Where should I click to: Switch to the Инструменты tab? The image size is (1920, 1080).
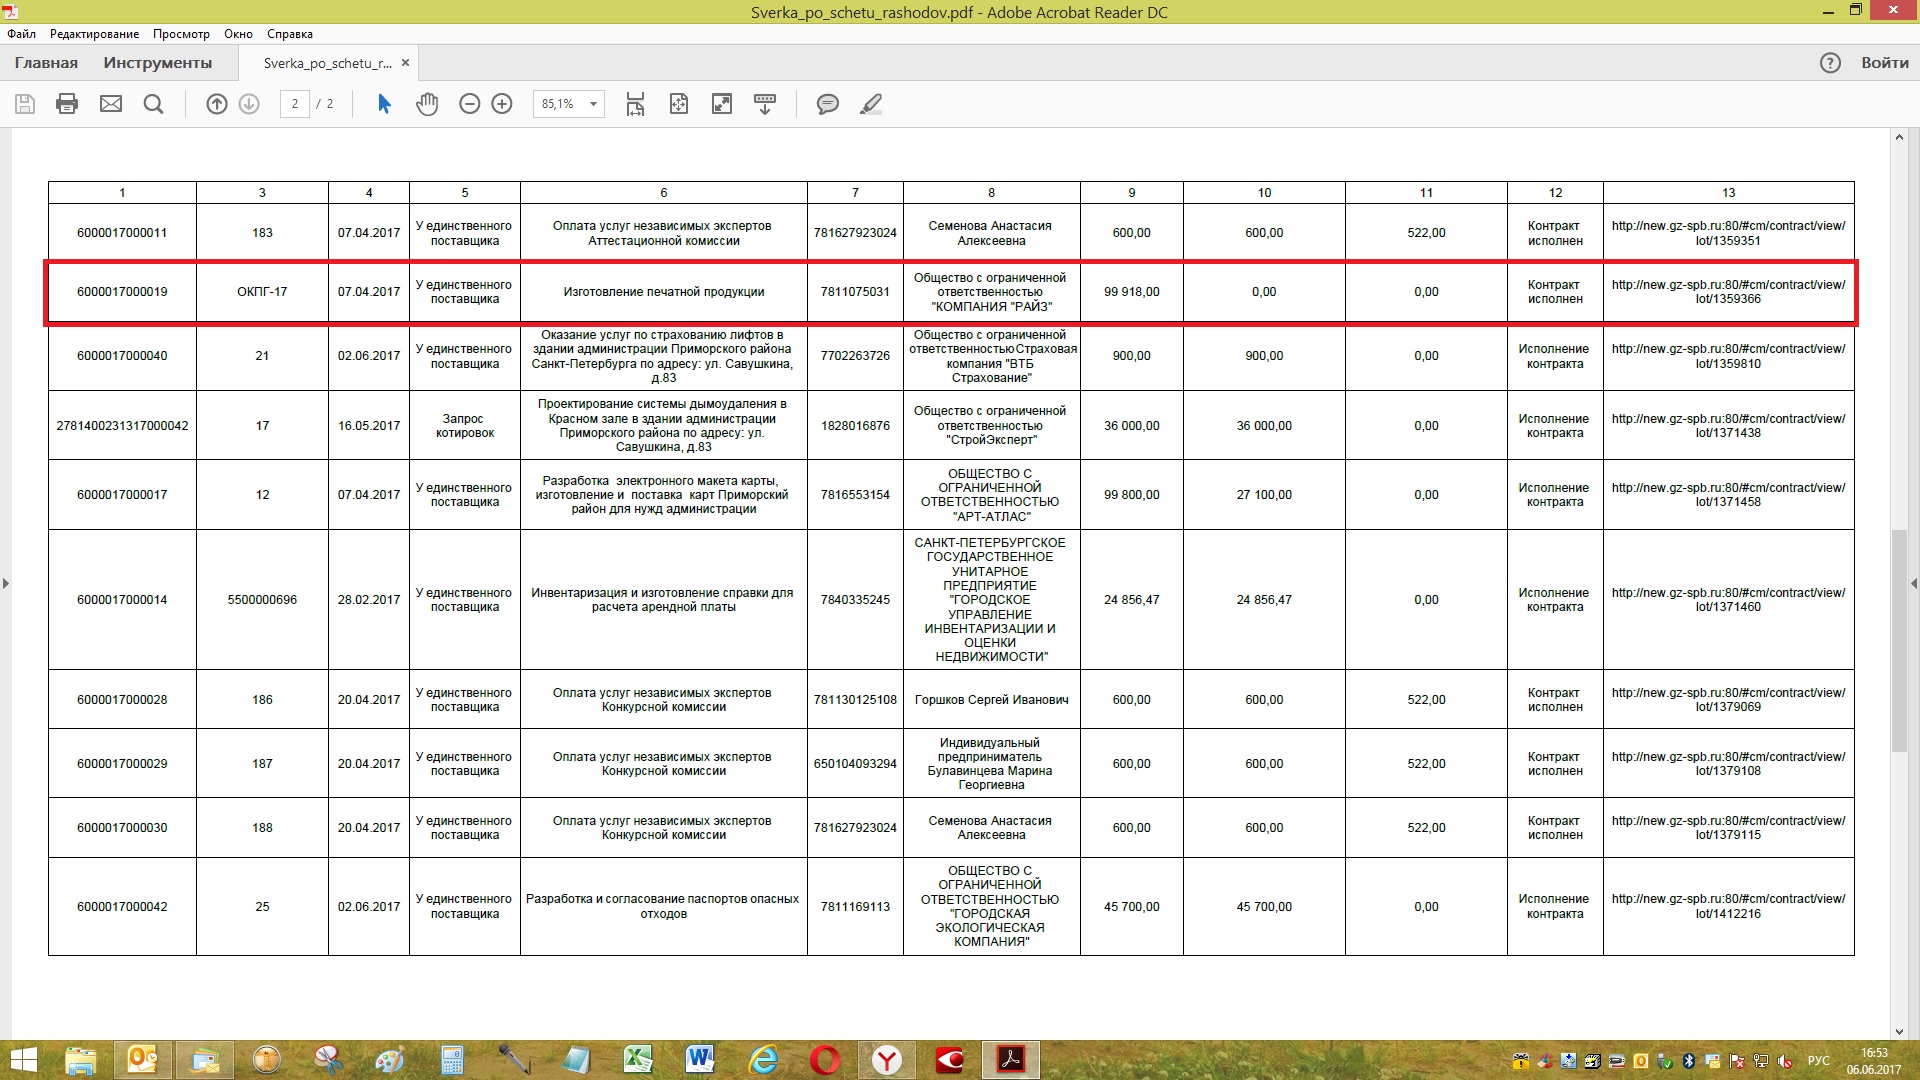157,63
